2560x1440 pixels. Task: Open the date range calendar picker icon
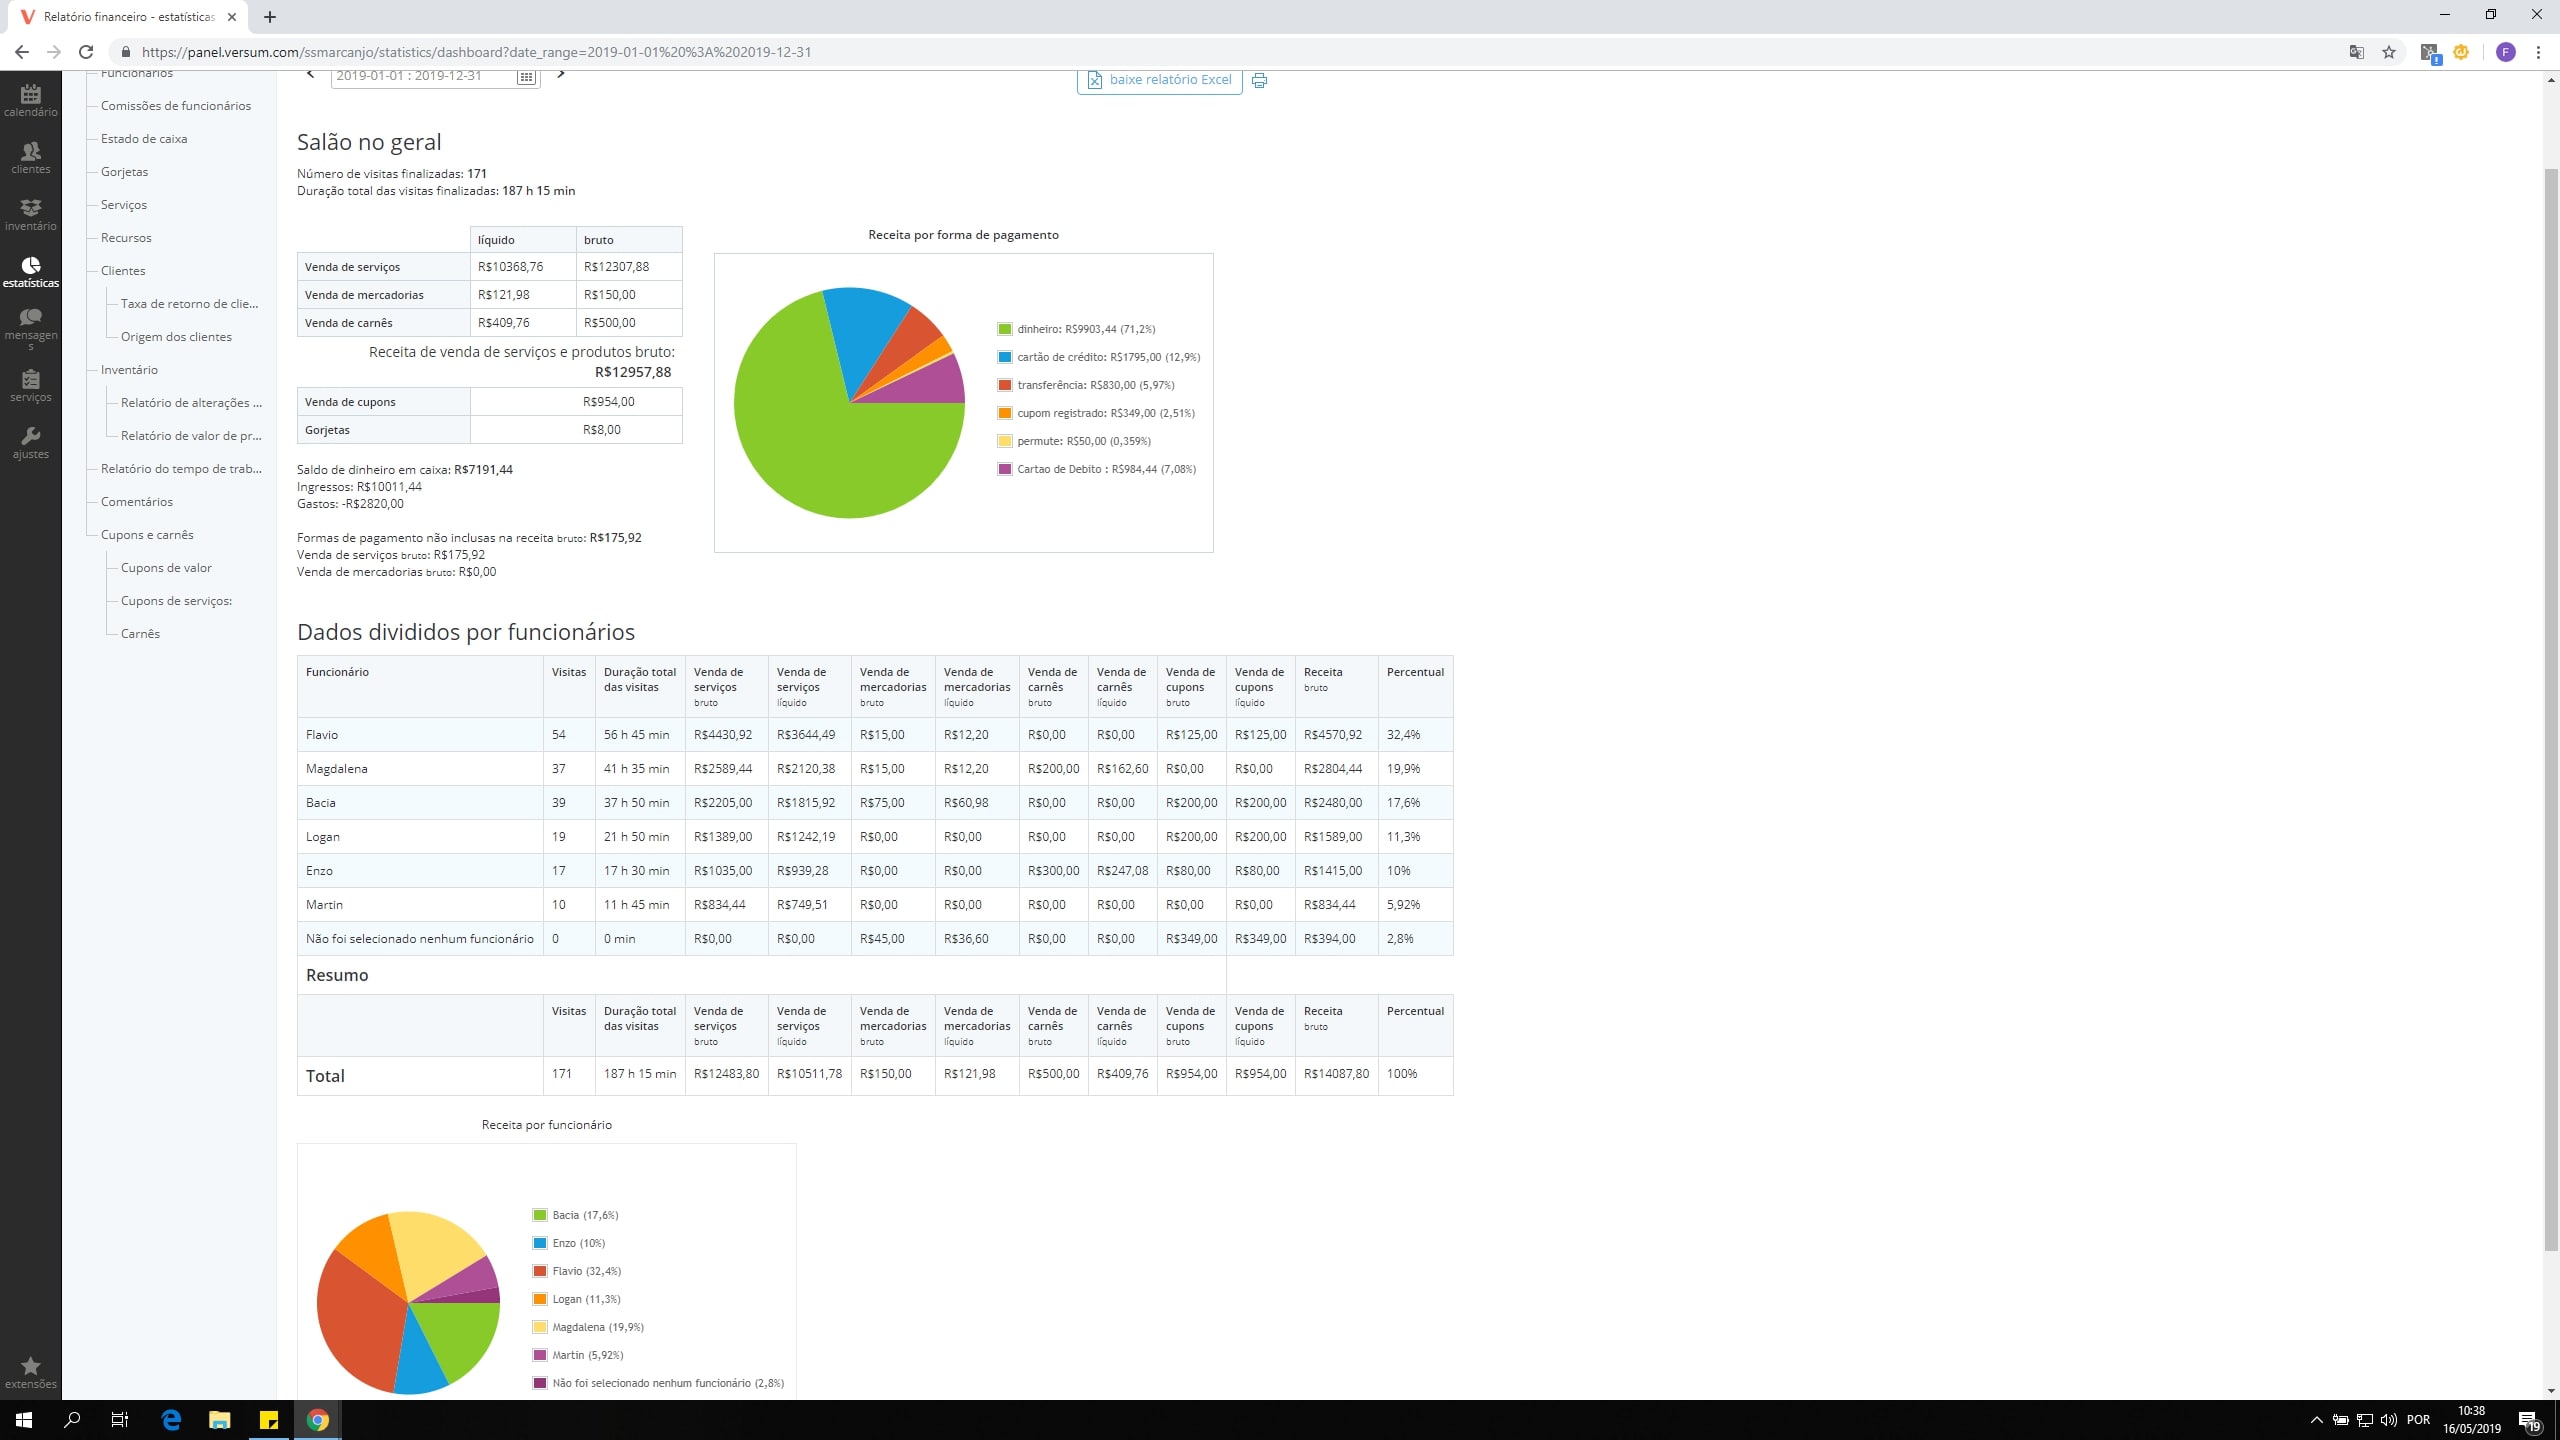pos(526,77)
